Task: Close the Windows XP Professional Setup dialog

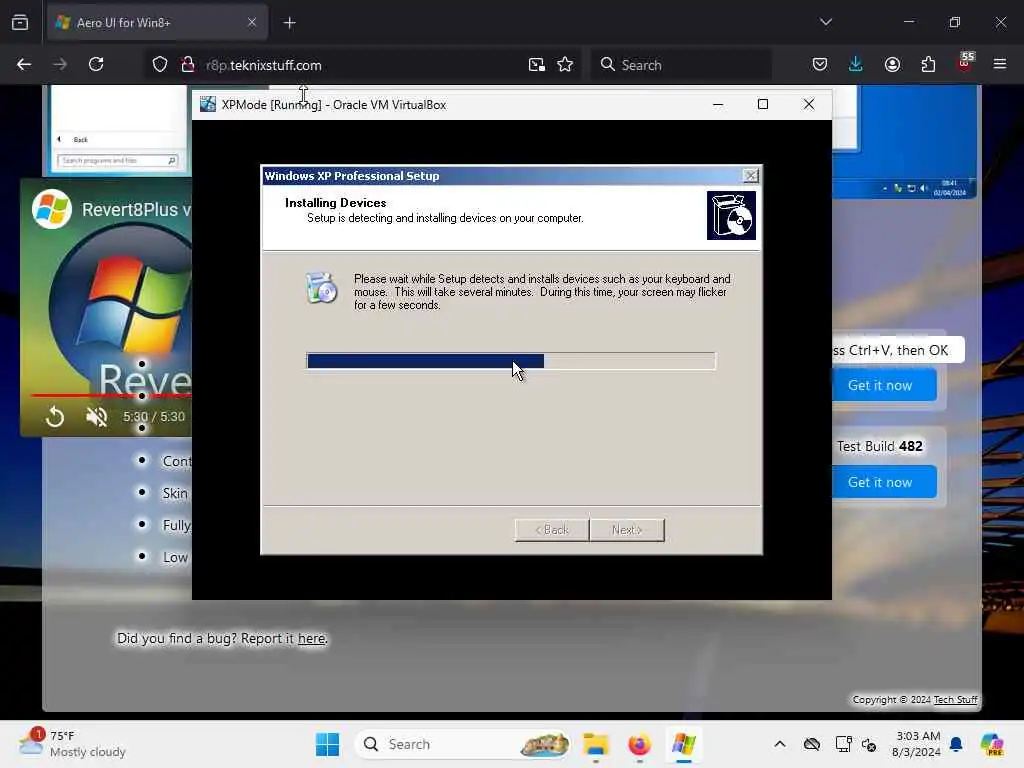Action: [x=751, y=176]
